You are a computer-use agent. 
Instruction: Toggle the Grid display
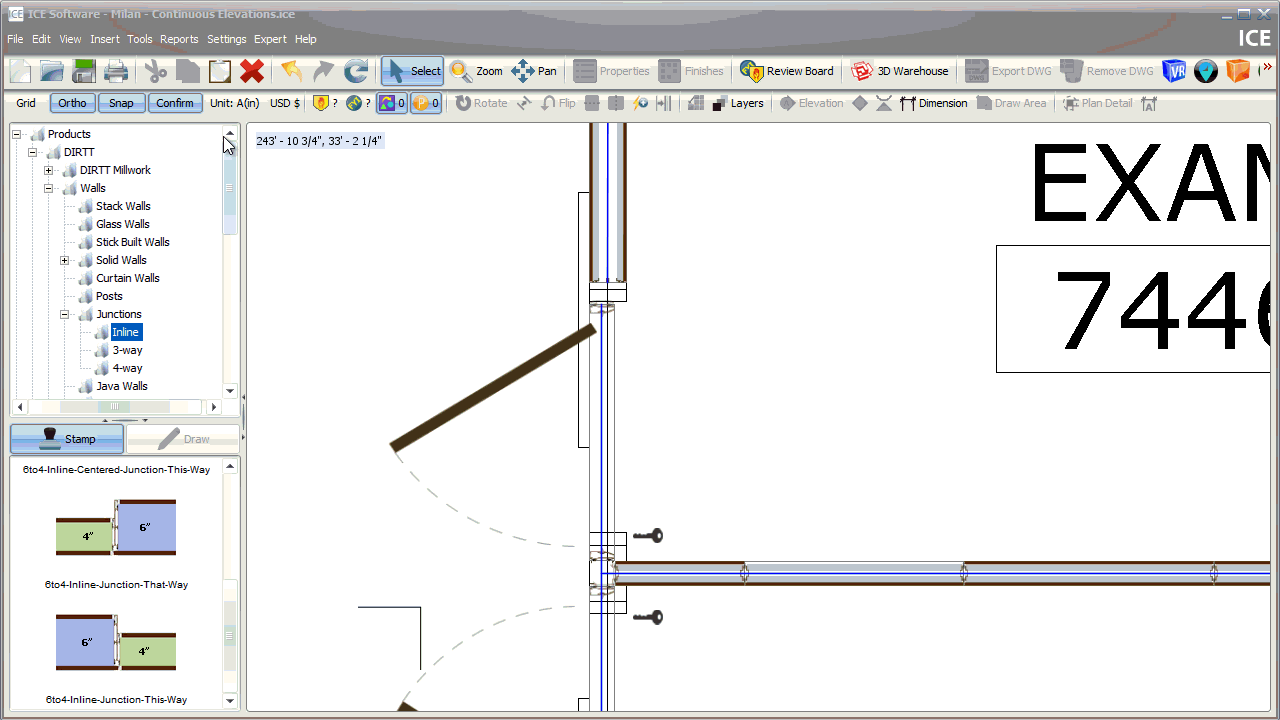(x=25, y=103)
